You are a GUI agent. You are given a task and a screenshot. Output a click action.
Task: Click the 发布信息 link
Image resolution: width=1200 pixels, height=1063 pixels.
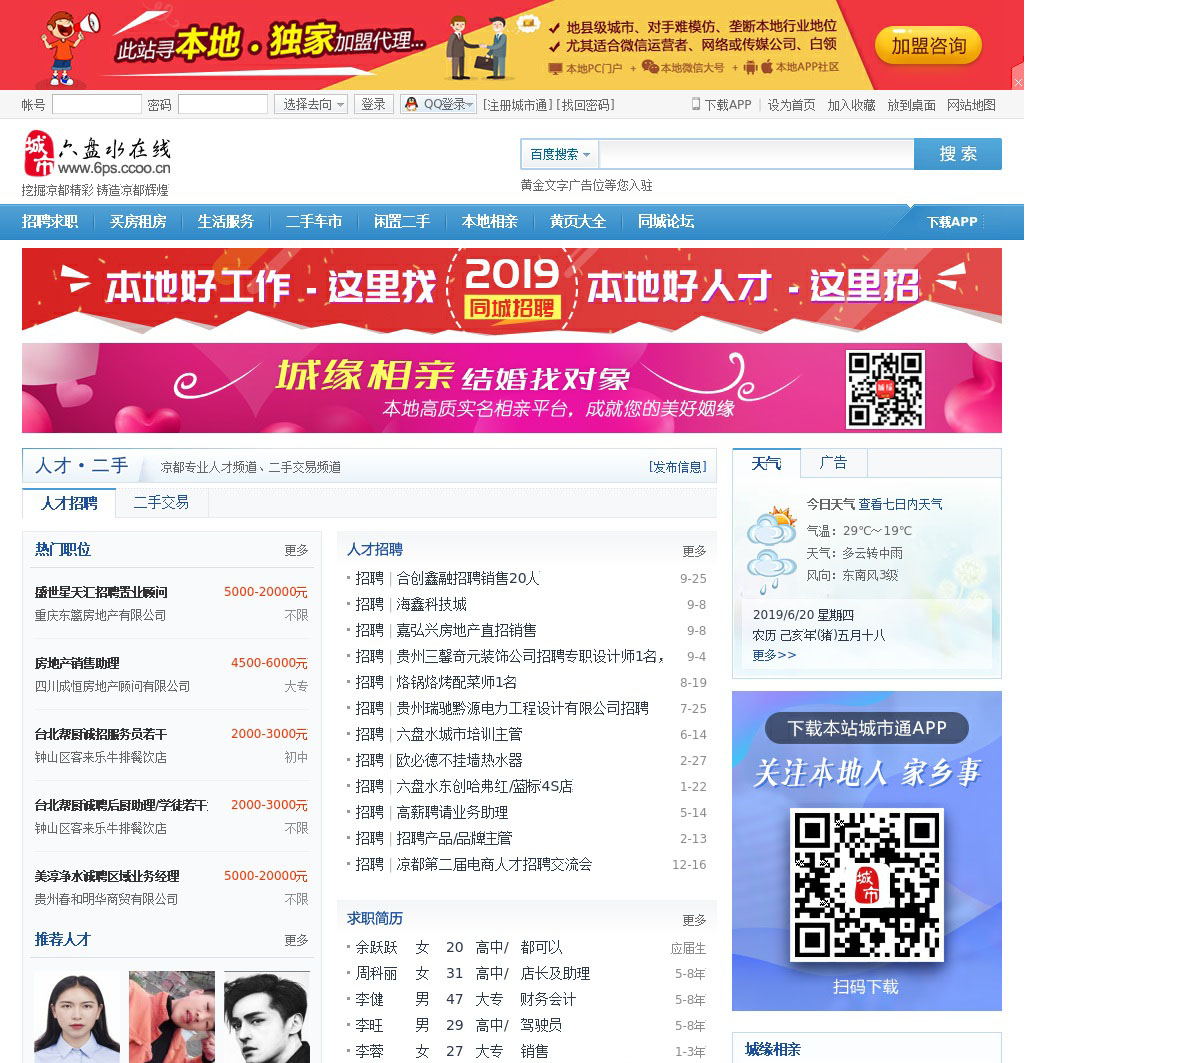[677, 467]
